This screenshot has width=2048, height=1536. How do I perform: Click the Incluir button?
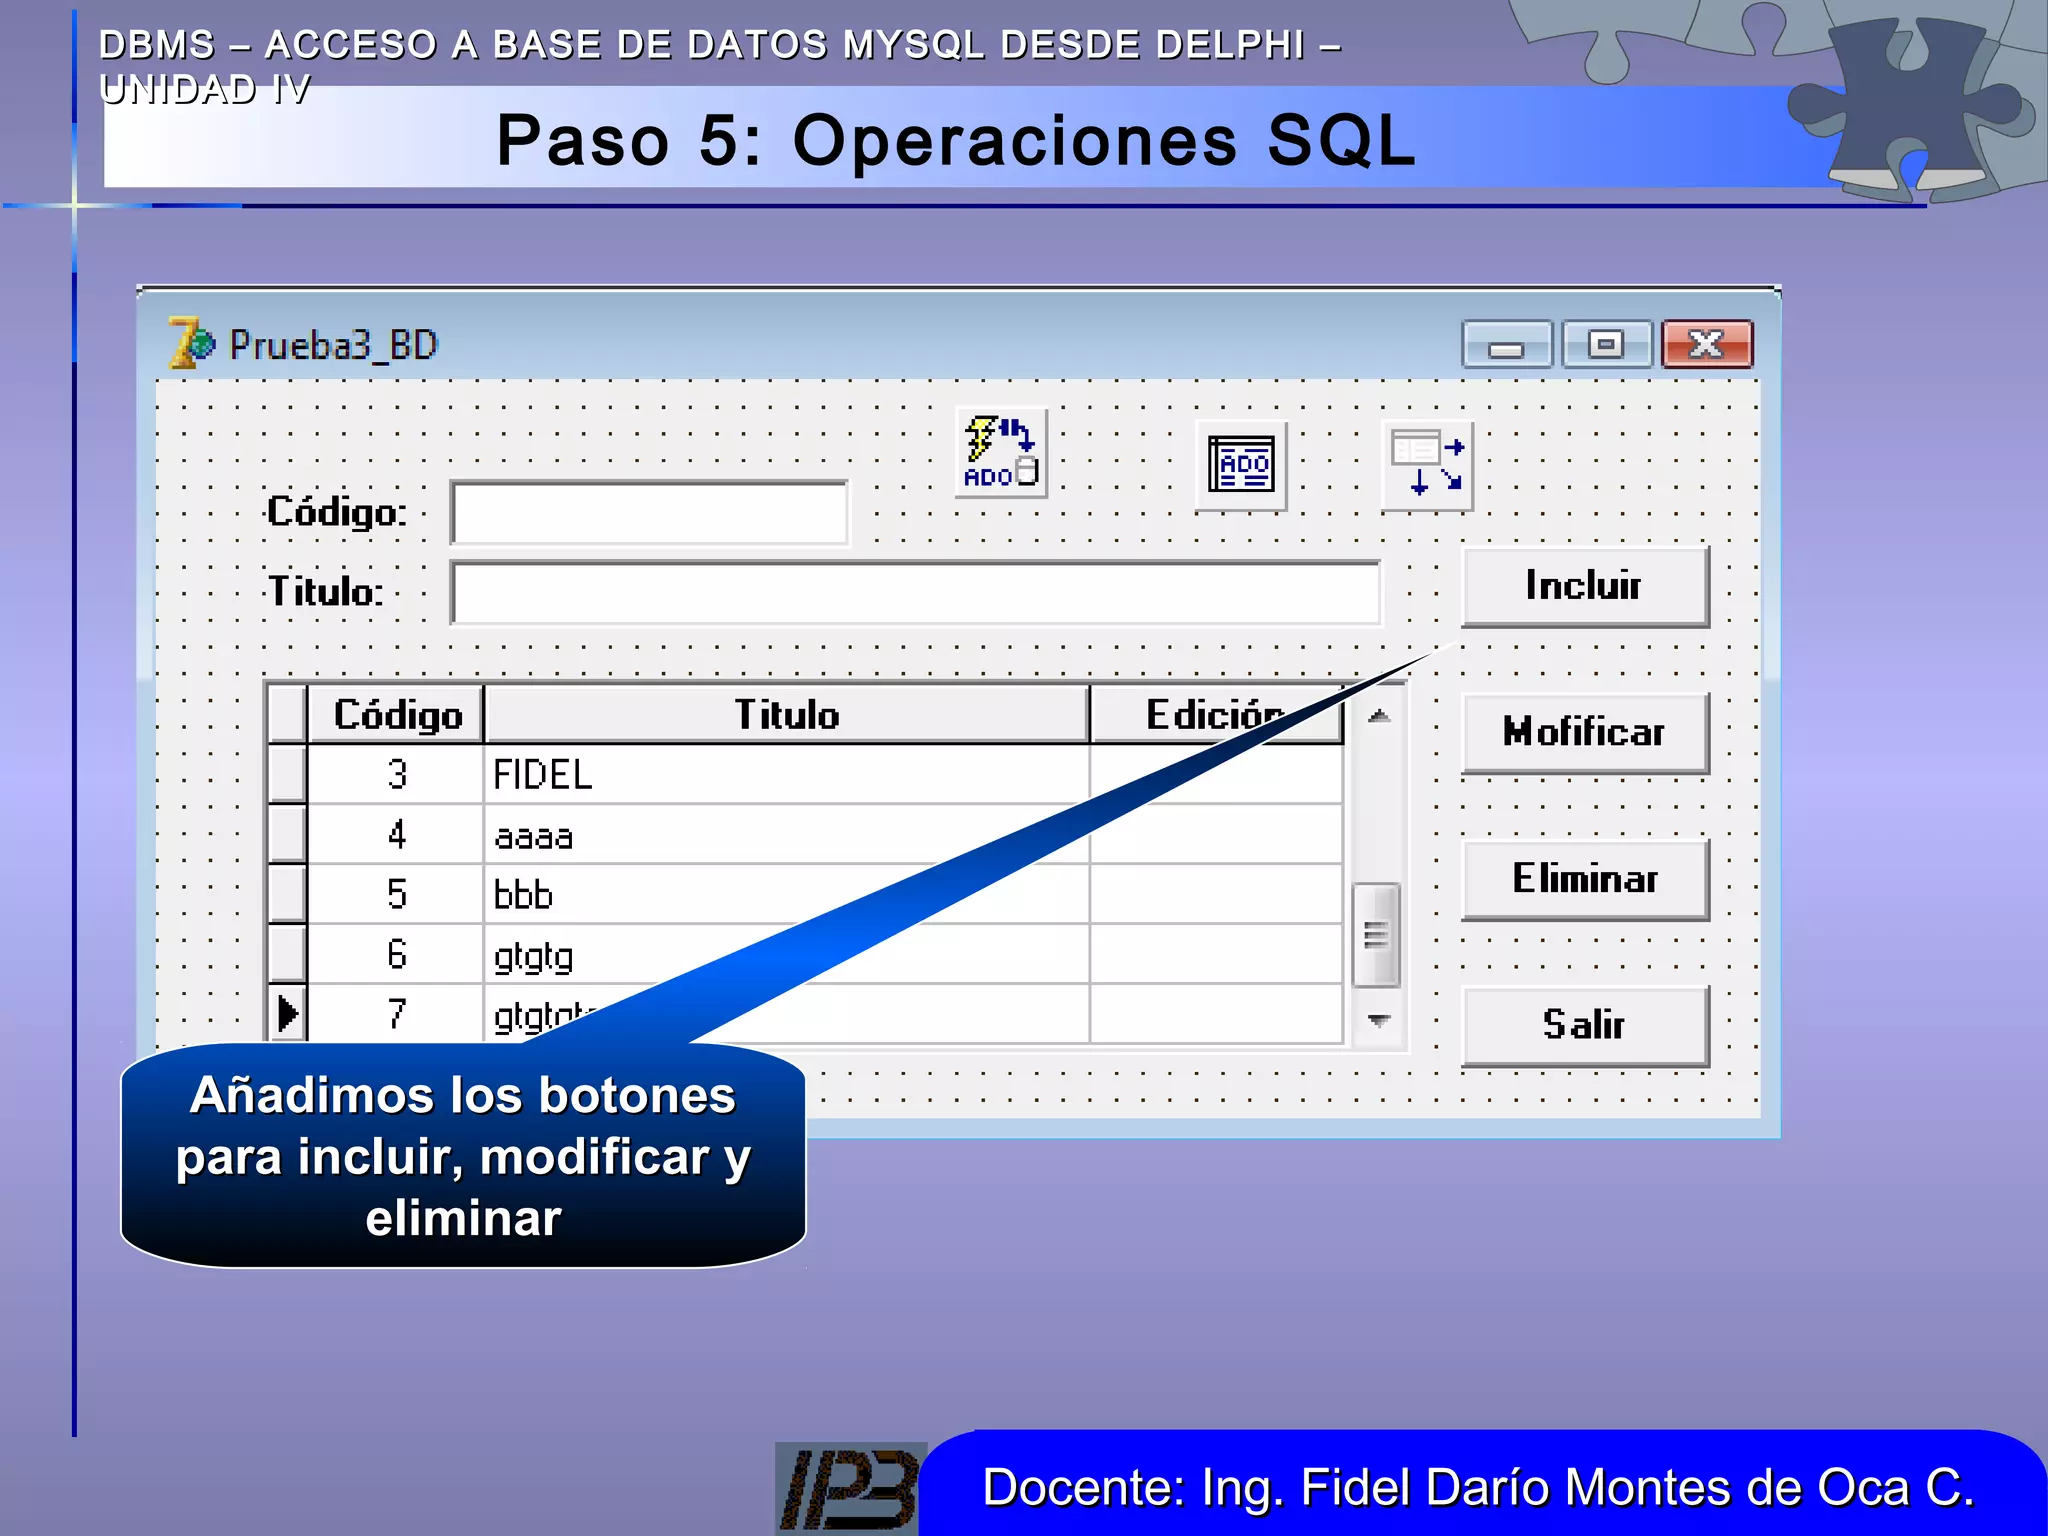pos(1585,586)
